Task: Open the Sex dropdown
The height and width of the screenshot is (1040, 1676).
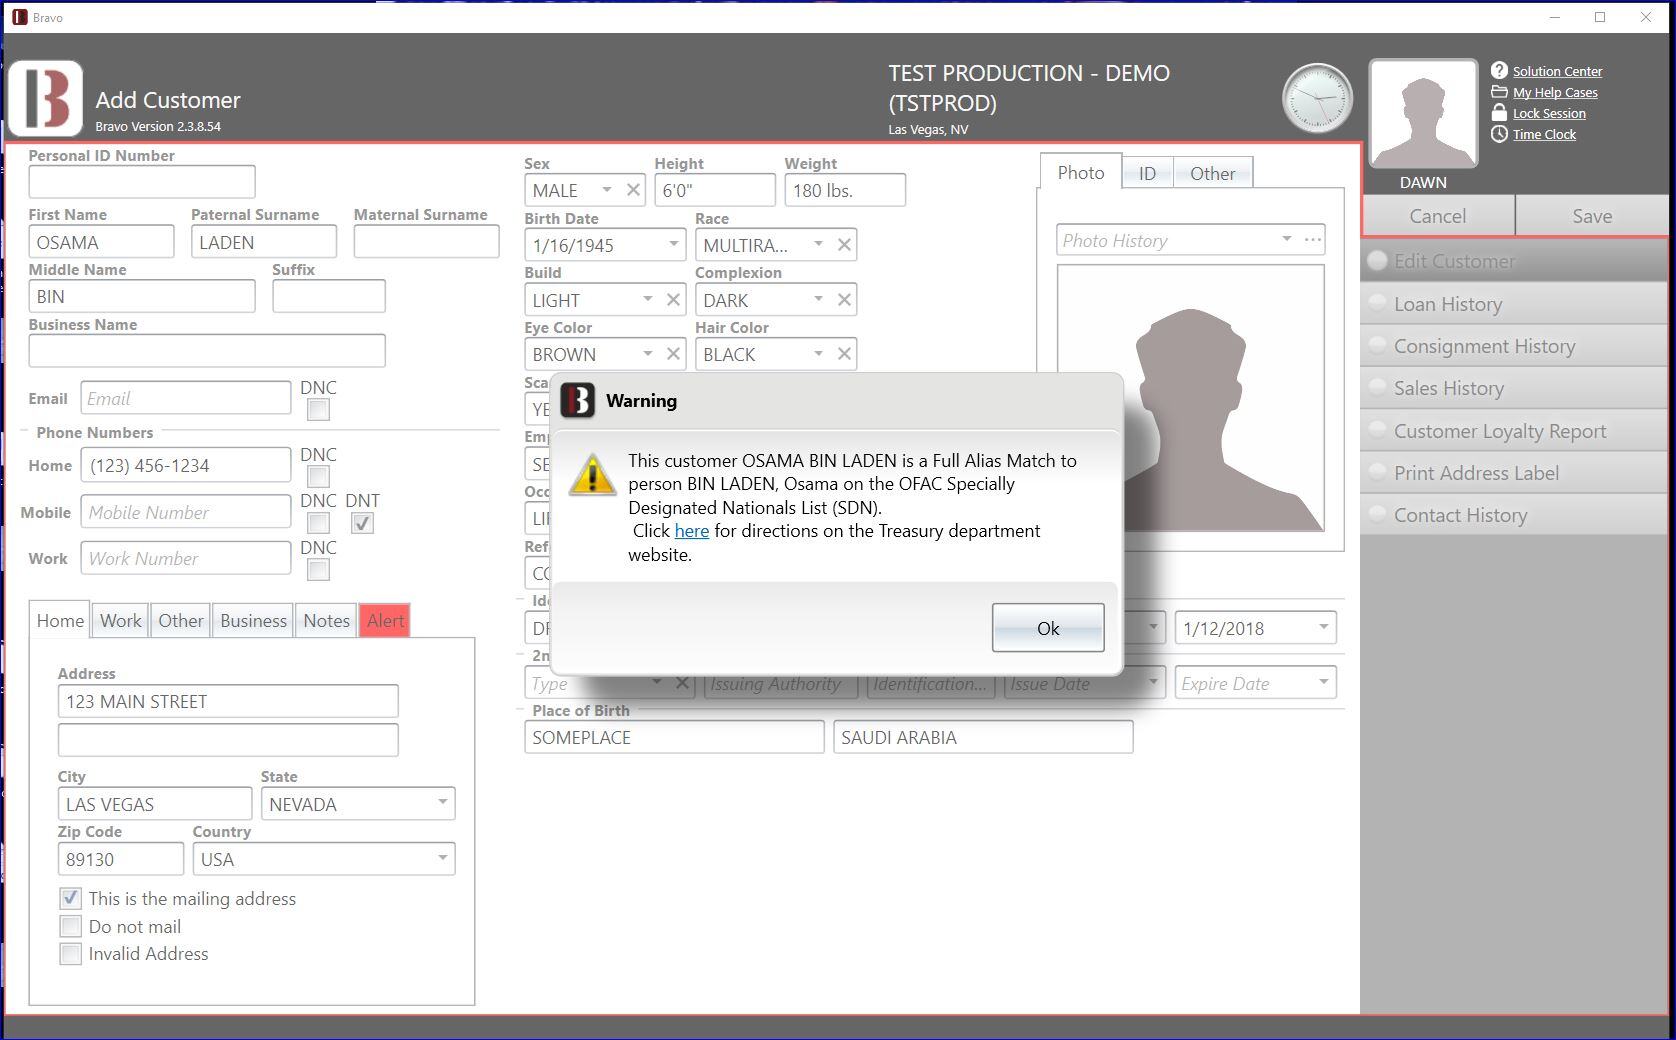Action: point(606,190)
